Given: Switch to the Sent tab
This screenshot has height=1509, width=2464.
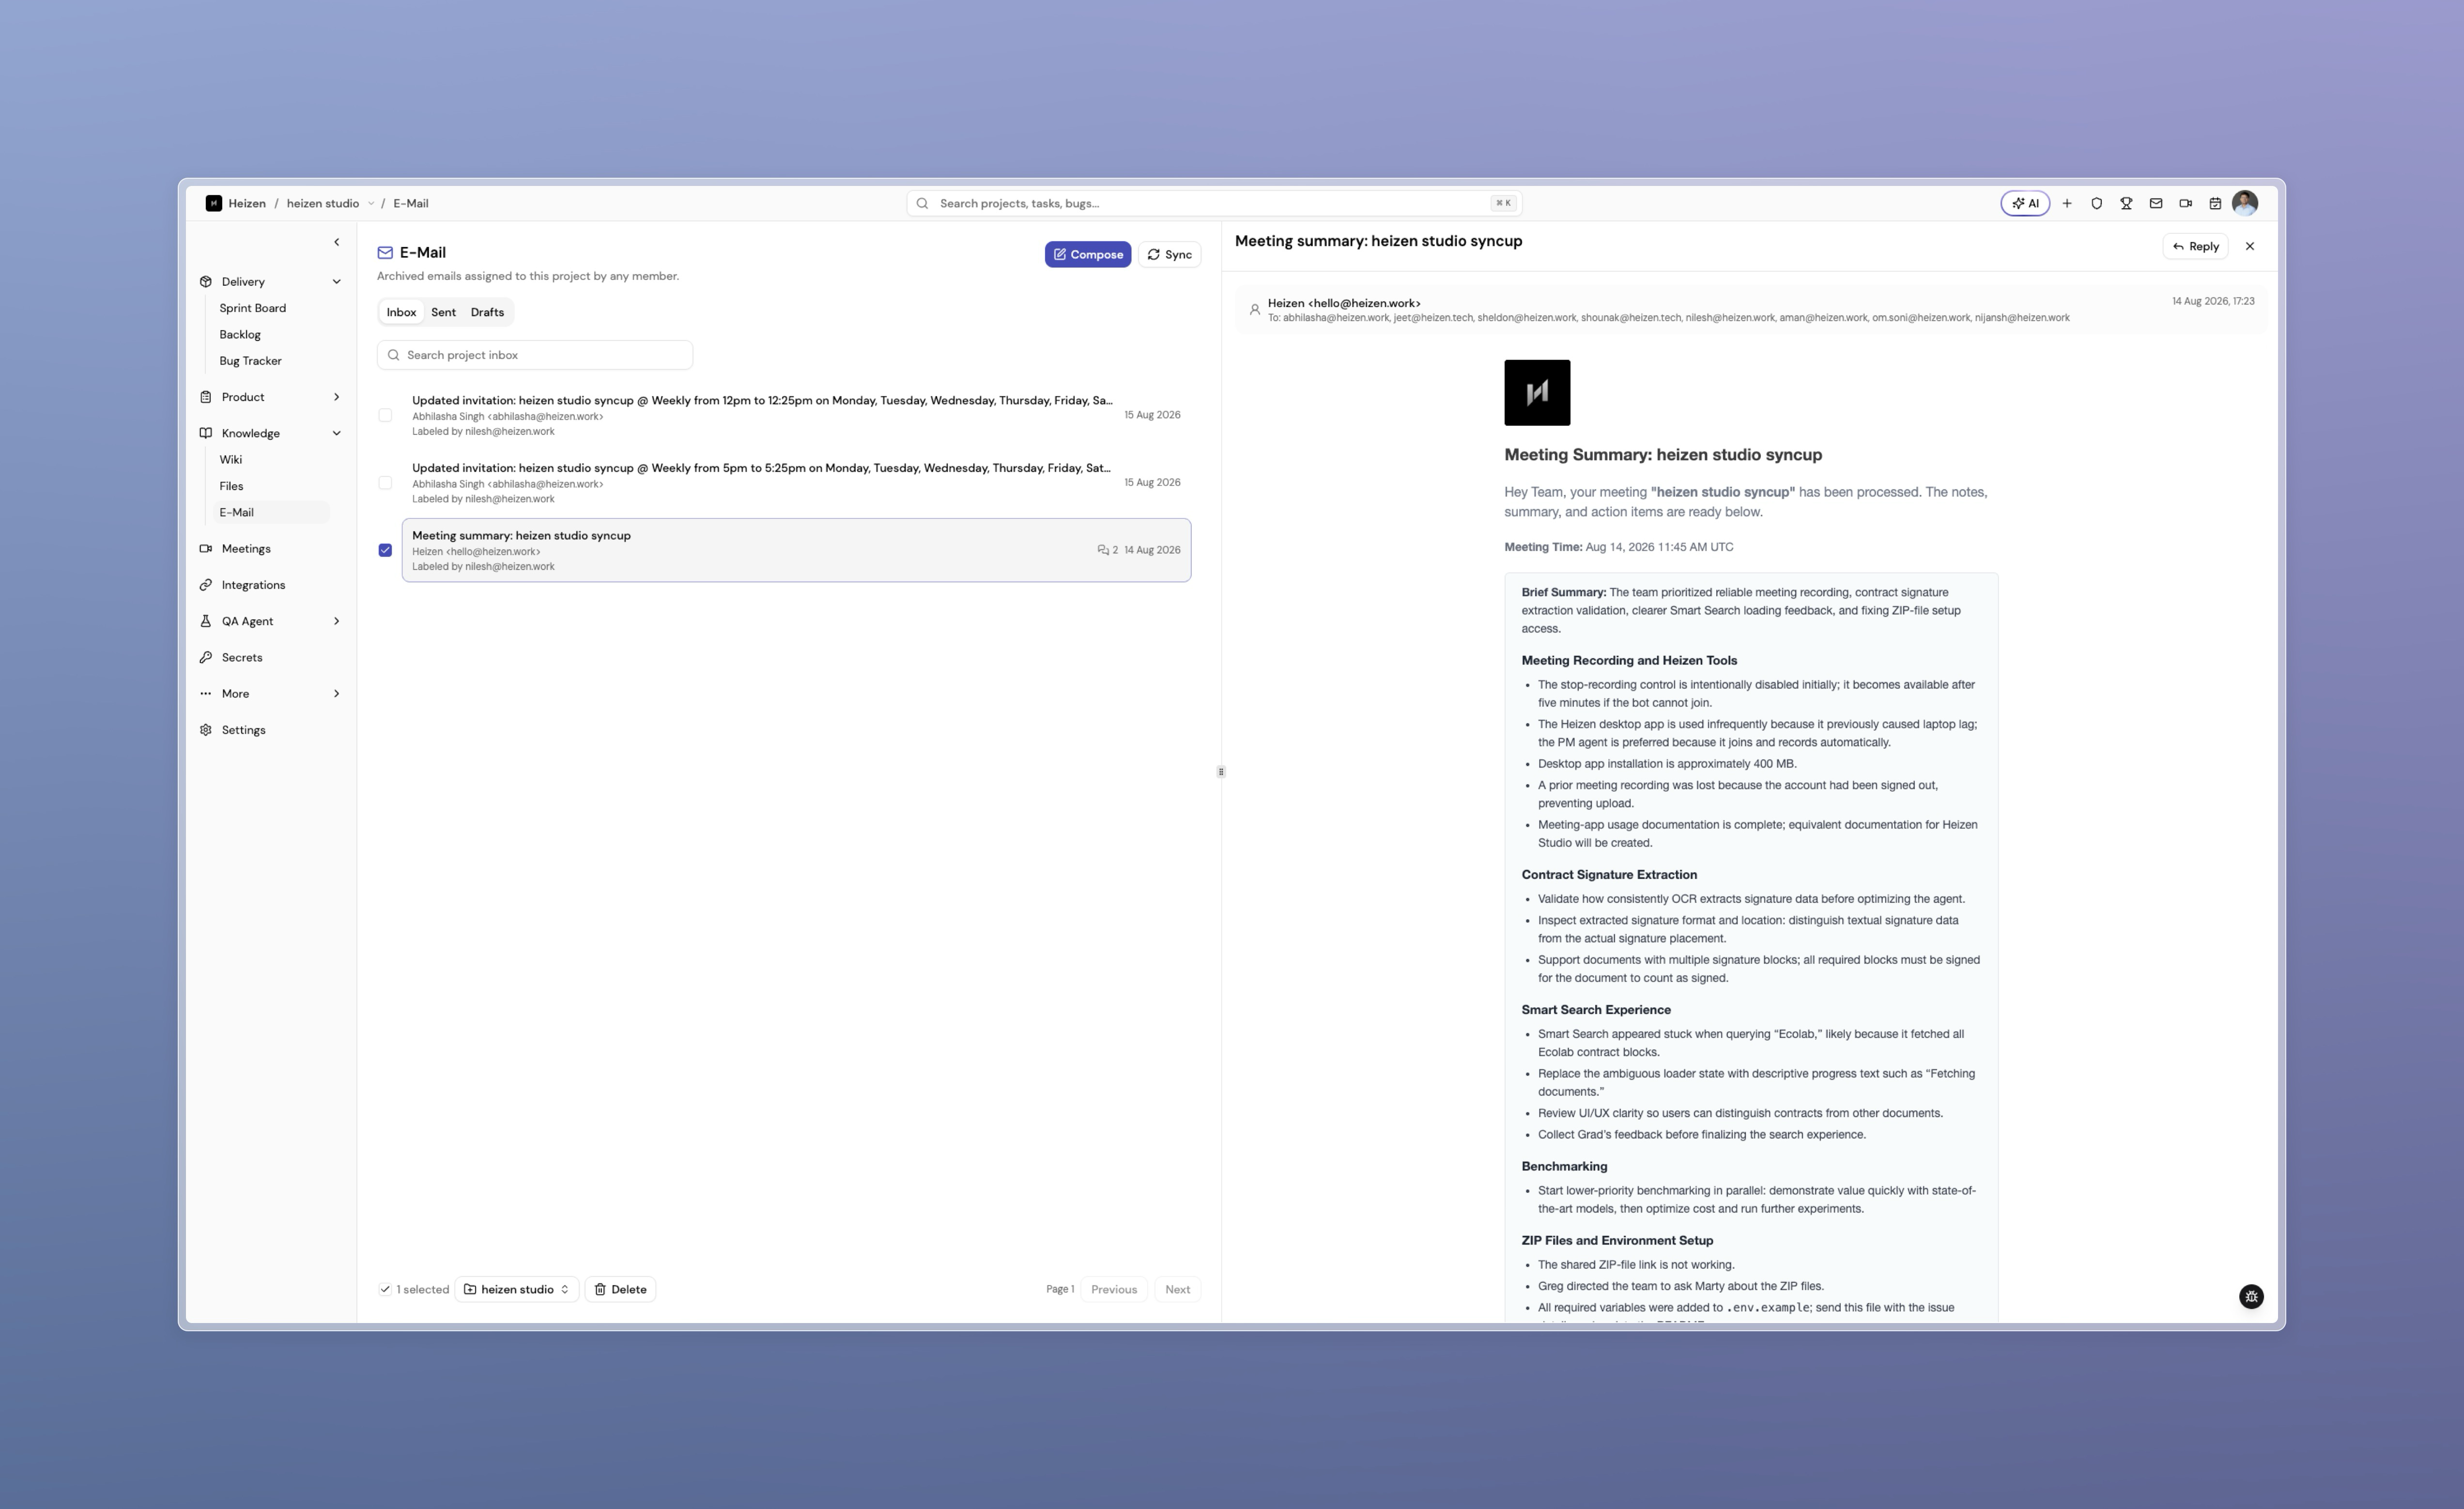Looking at the screenshot, I should coord(443,312).
